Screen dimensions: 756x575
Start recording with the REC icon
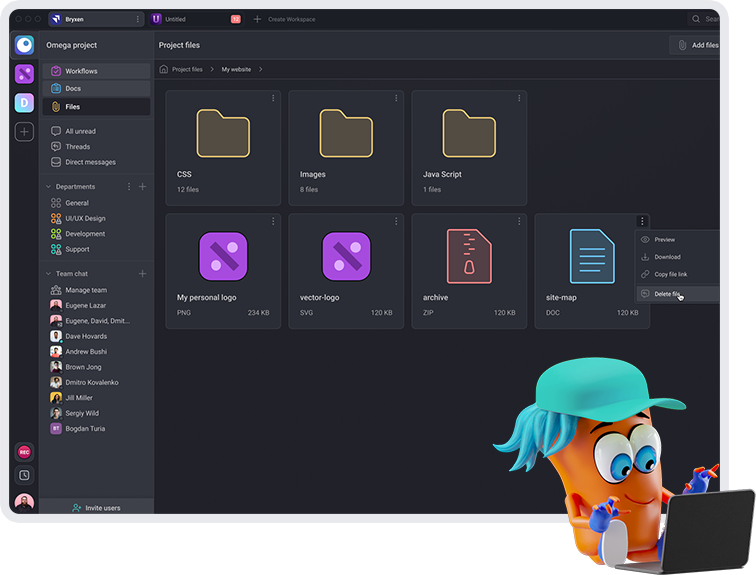(24, 452)
